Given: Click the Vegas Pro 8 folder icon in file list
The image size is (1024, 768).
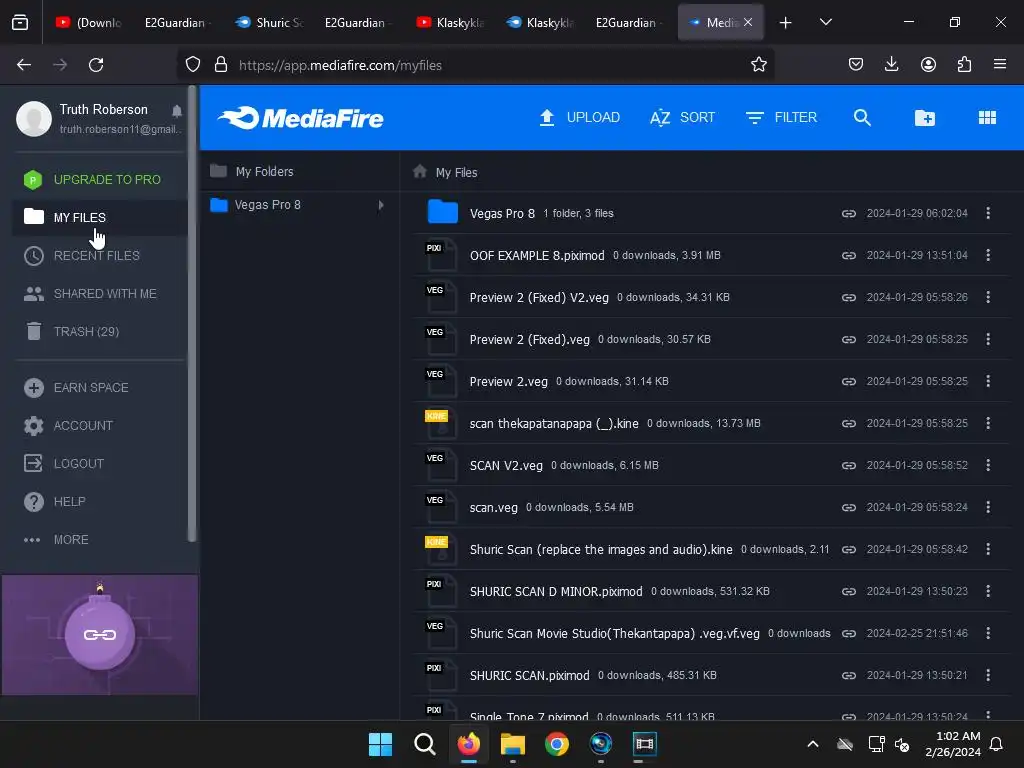Looking at the screenshot, I should click(442, 212).
